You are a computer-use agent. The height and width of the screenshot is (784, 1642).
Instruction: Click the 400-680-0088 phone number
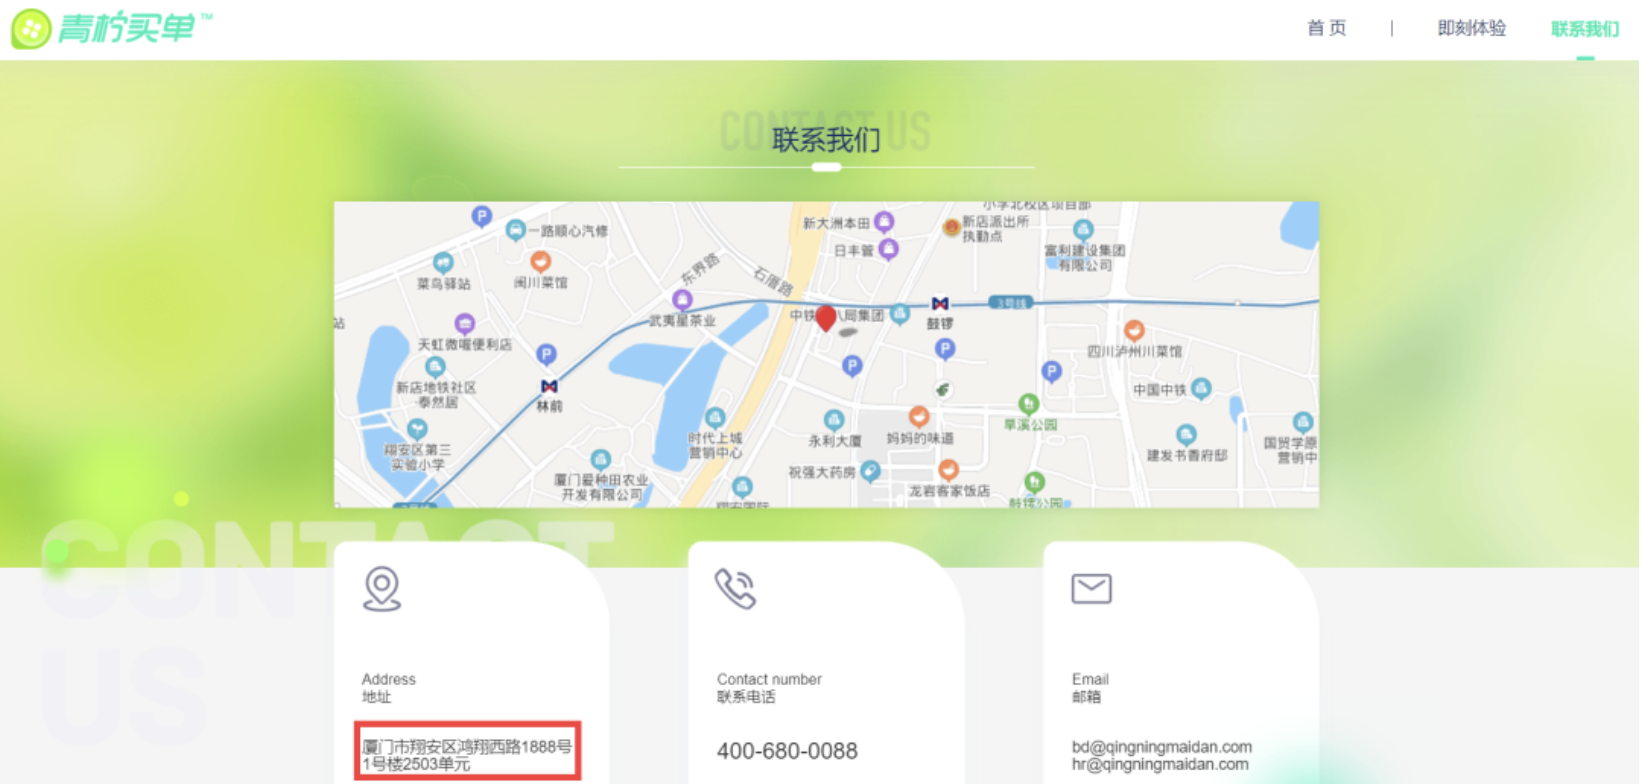[787, 751]
